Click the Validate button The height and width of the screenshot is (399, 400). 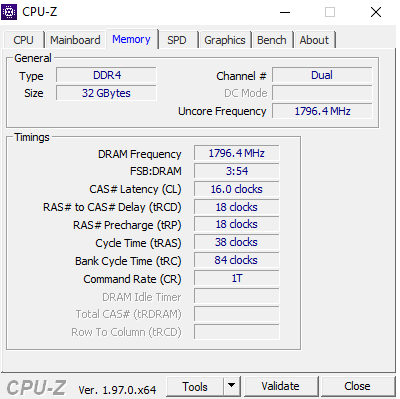pos(280,386)
